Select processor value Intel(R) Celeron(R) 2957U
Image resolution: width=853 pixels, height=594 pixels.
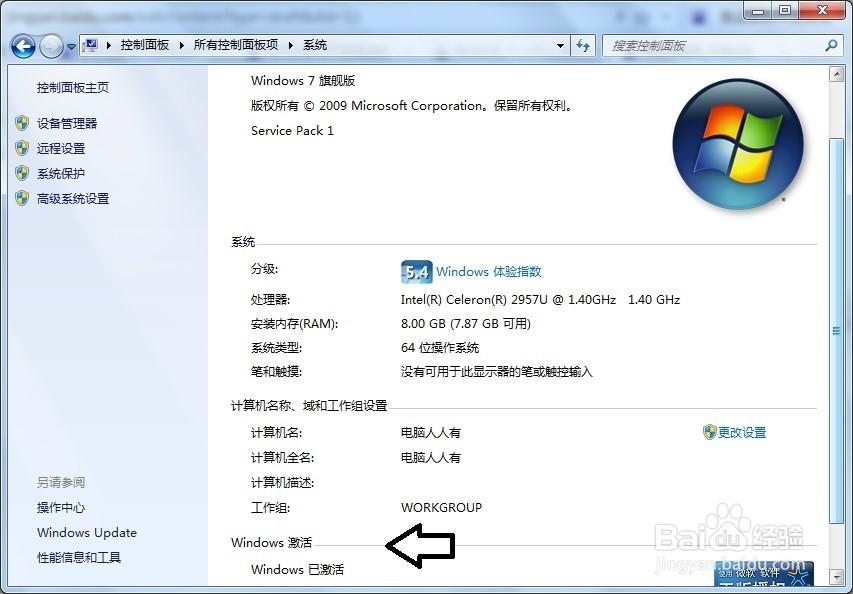(540, 300)
